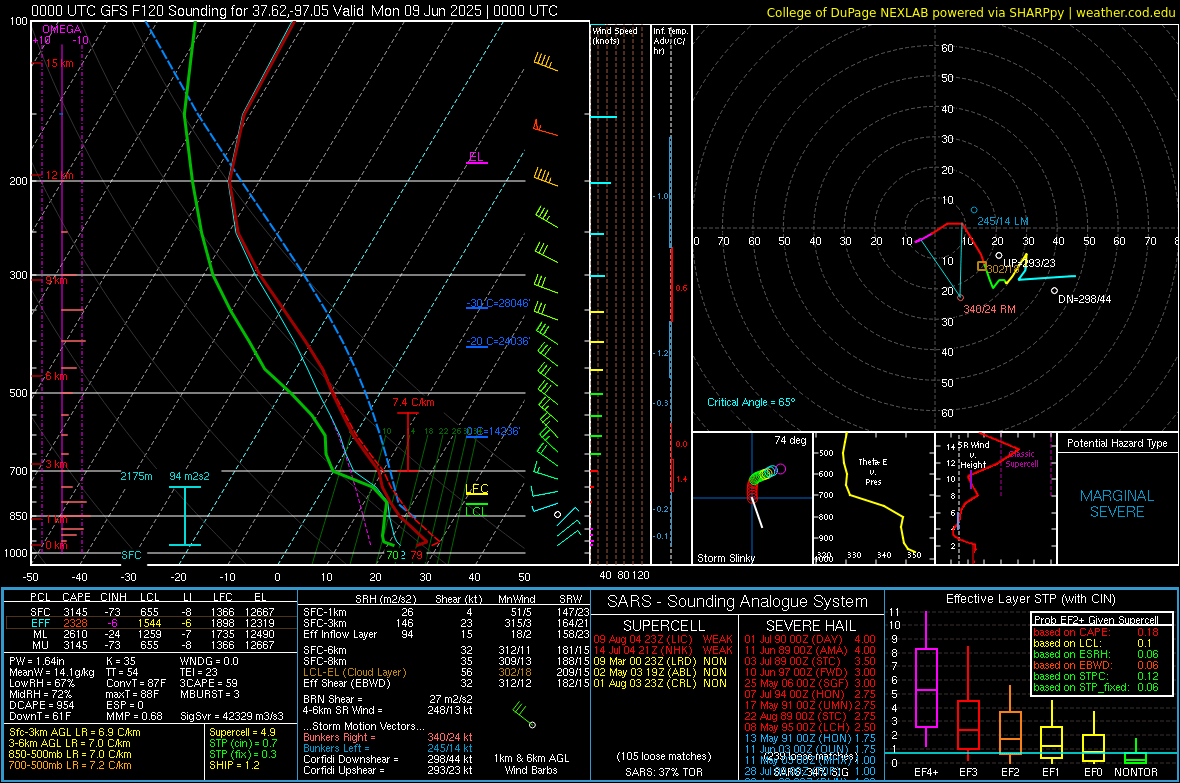Click the Classic Supercell label
The height and width of the screenshot is (783, 1180).
pyautogui.click(x=1022, y=459)
